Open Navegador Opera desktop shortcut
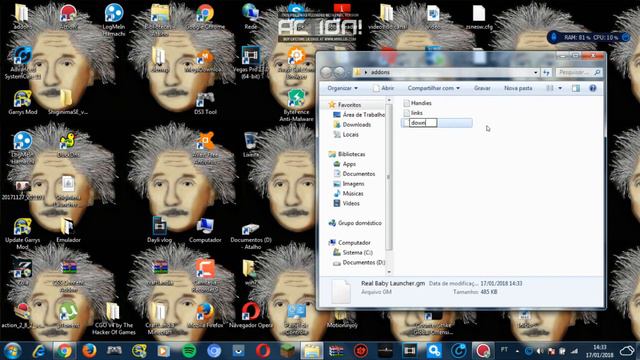Image resolution: width=640 pixels, height=360 pixels. (251, 316)
